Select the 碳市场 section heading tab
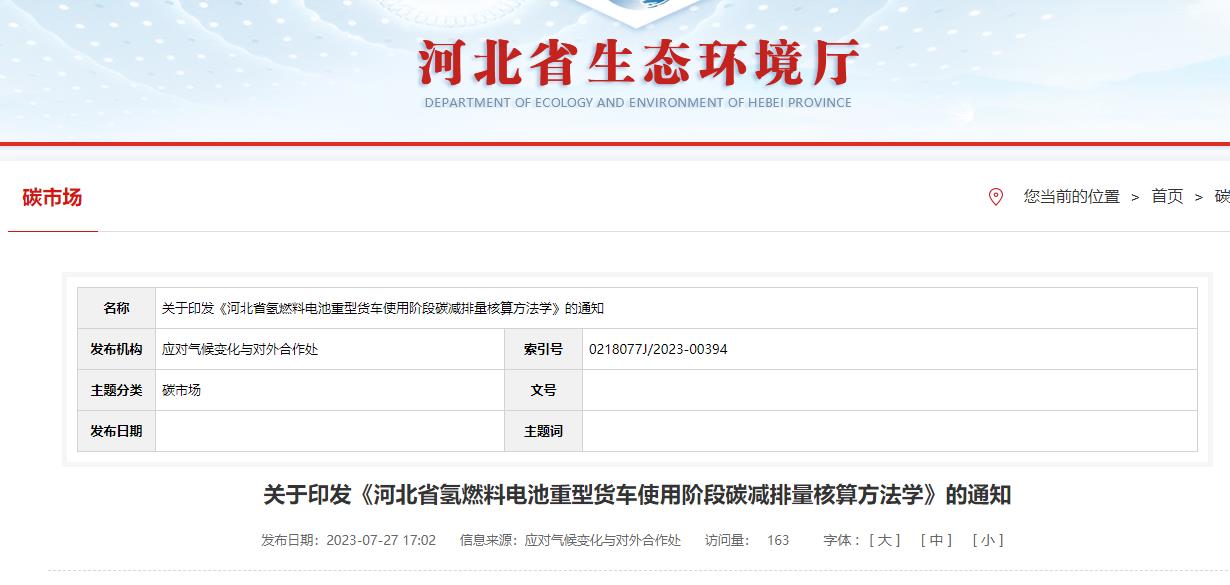 click(52, 198)
